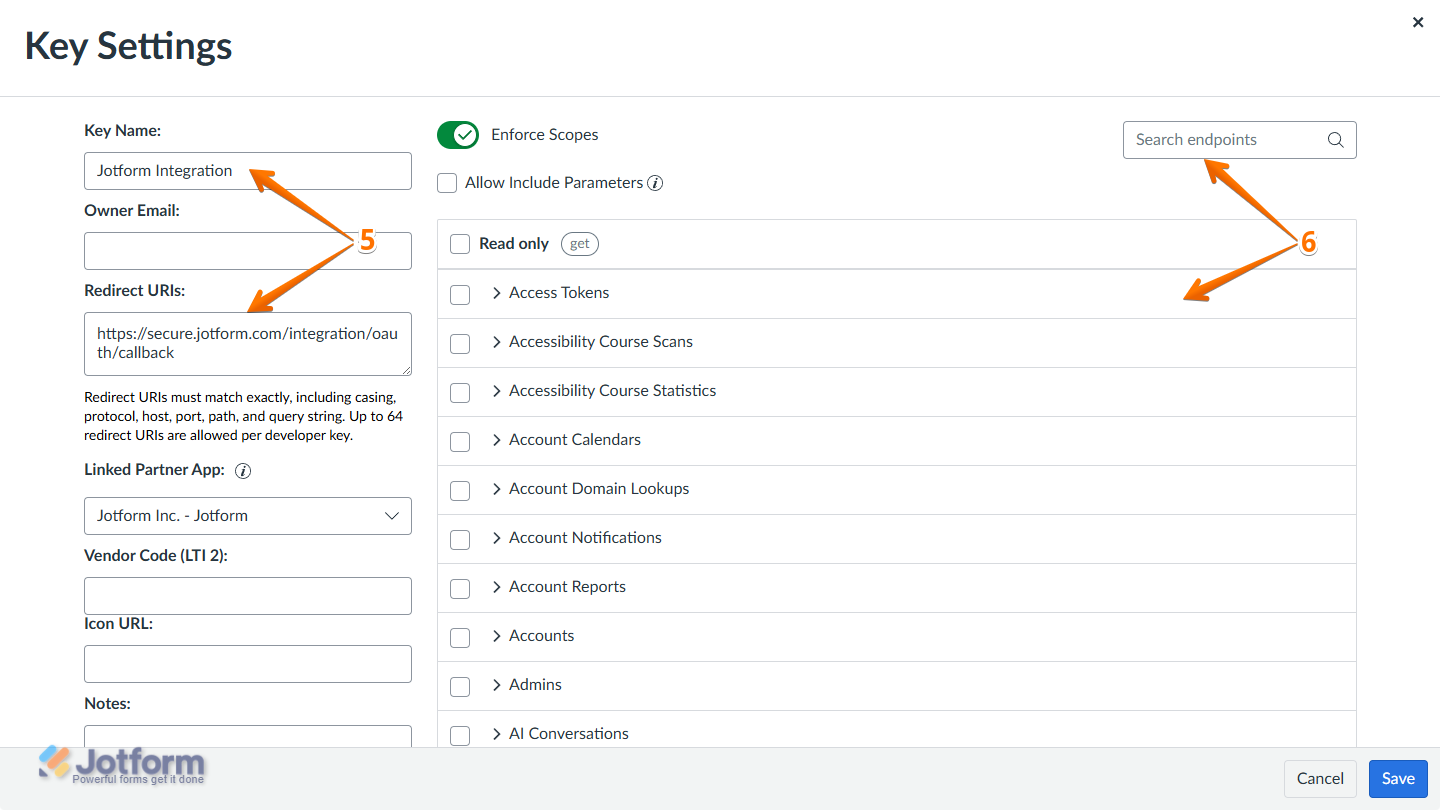Screen dimensions: 1440x810
Task: Click the search magnifier icon in endpoints box
Action: [1335, 140]
